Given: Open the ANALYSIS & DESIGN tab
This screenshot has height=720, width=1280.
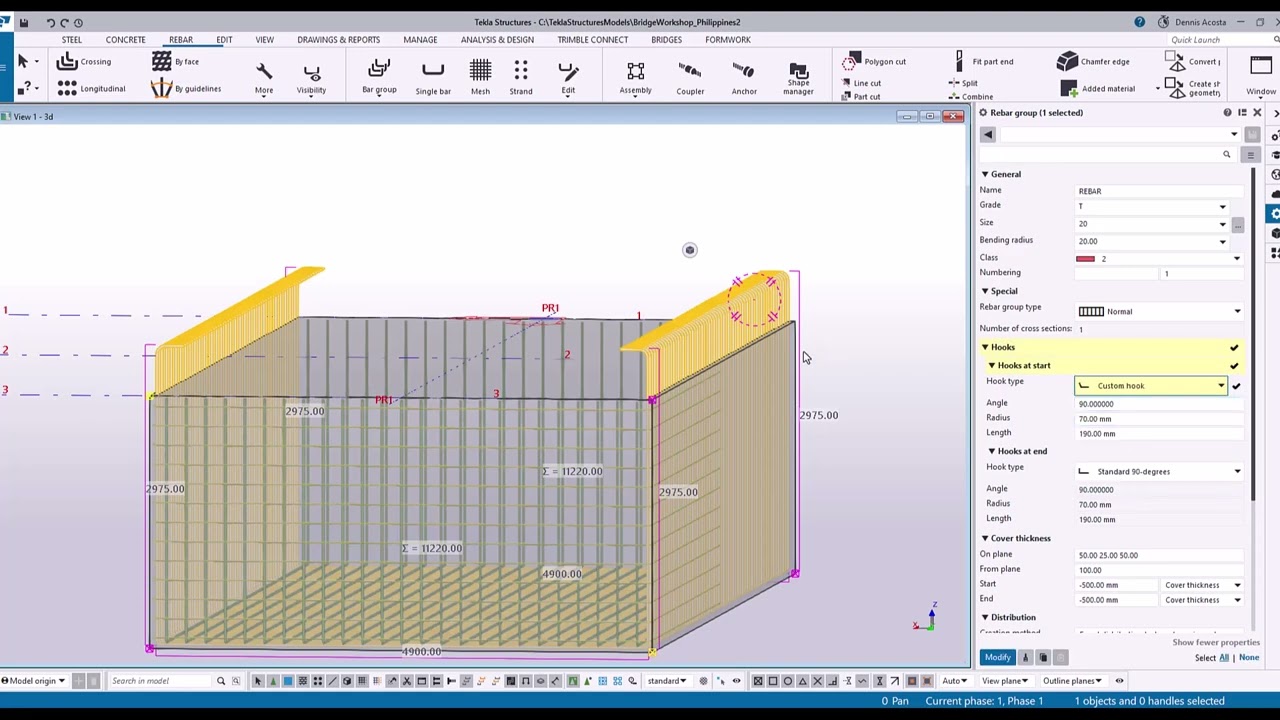Looking at the screenshot, I should click(x=497, y=40).
